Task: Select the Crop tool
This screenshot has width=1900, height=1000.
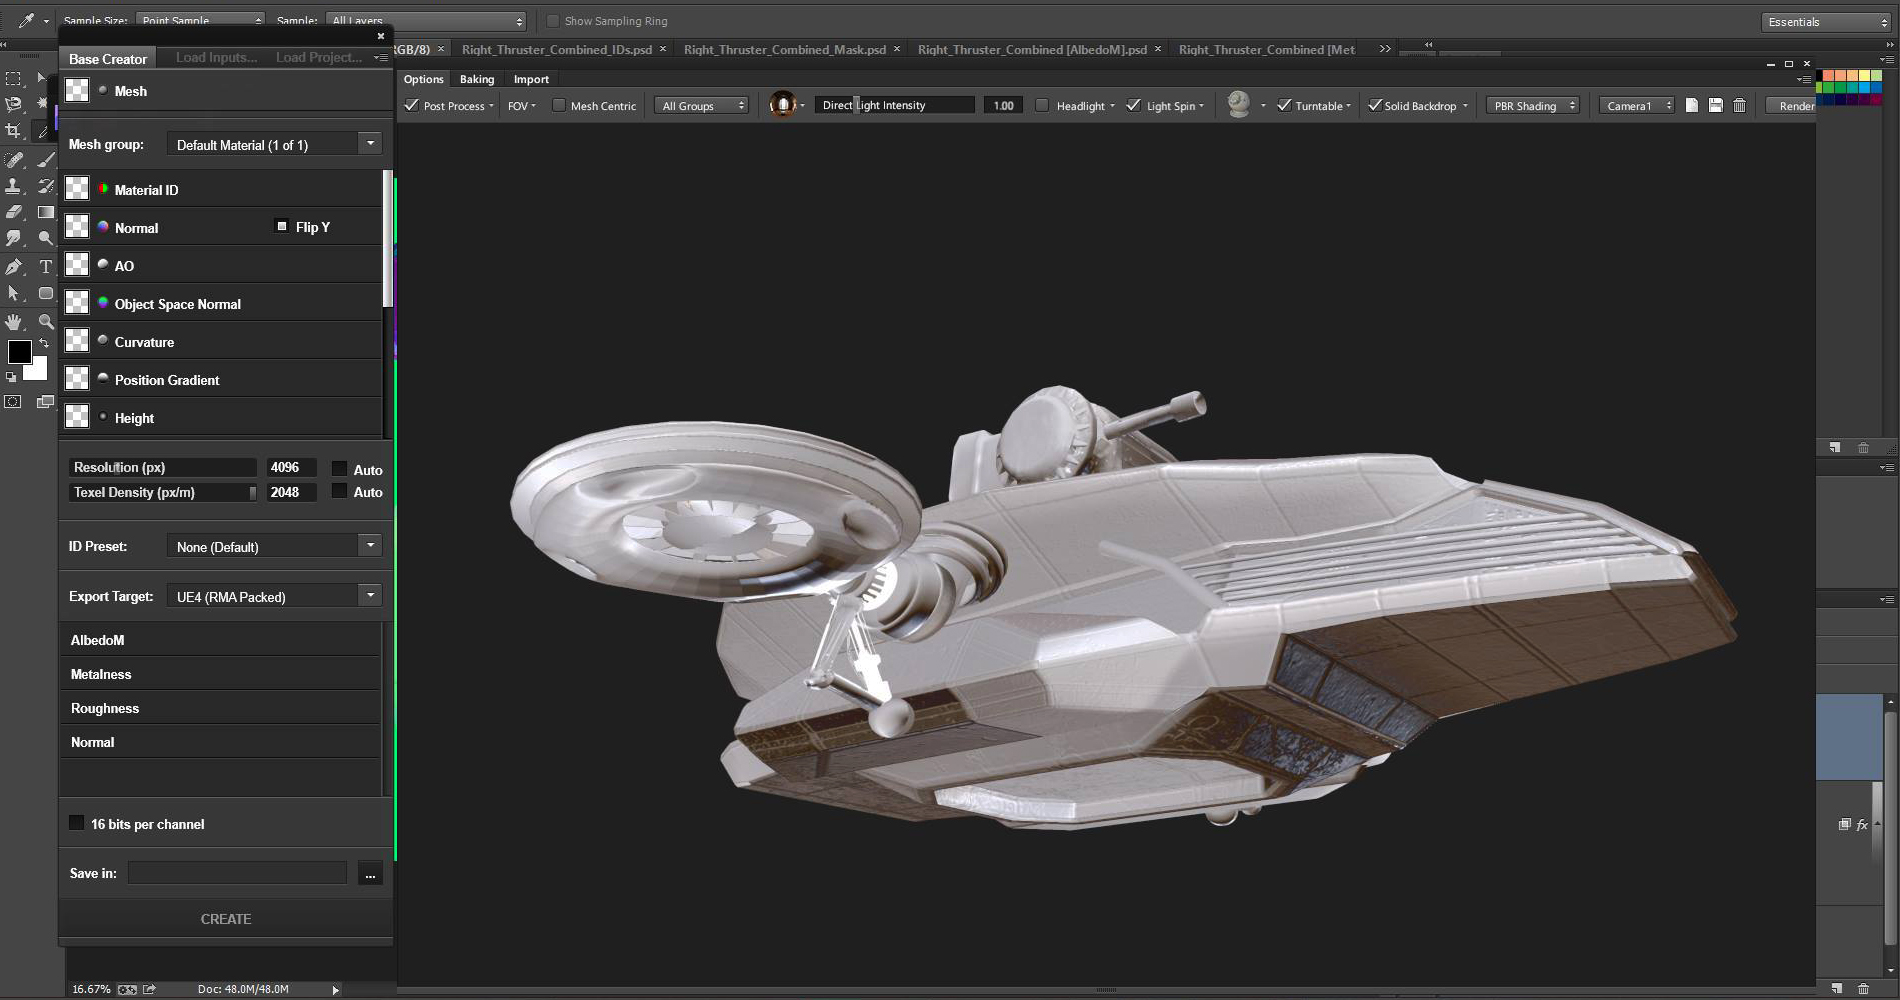Action: coord(13,130)
